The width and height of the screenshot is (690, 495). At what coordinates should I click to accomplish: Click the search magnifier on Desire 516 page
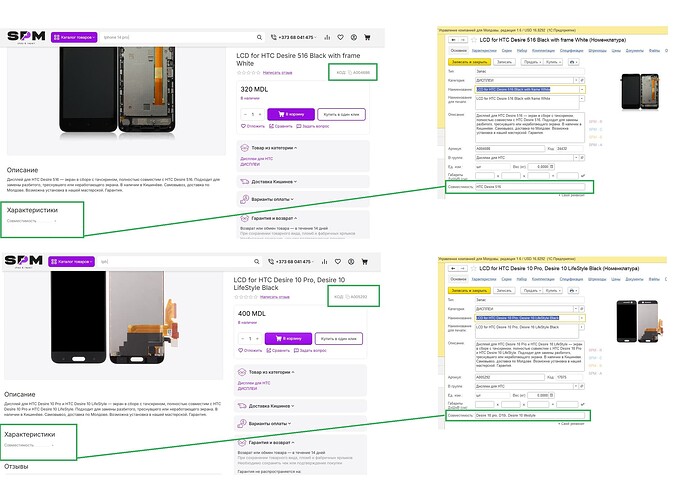pos(259,37)
